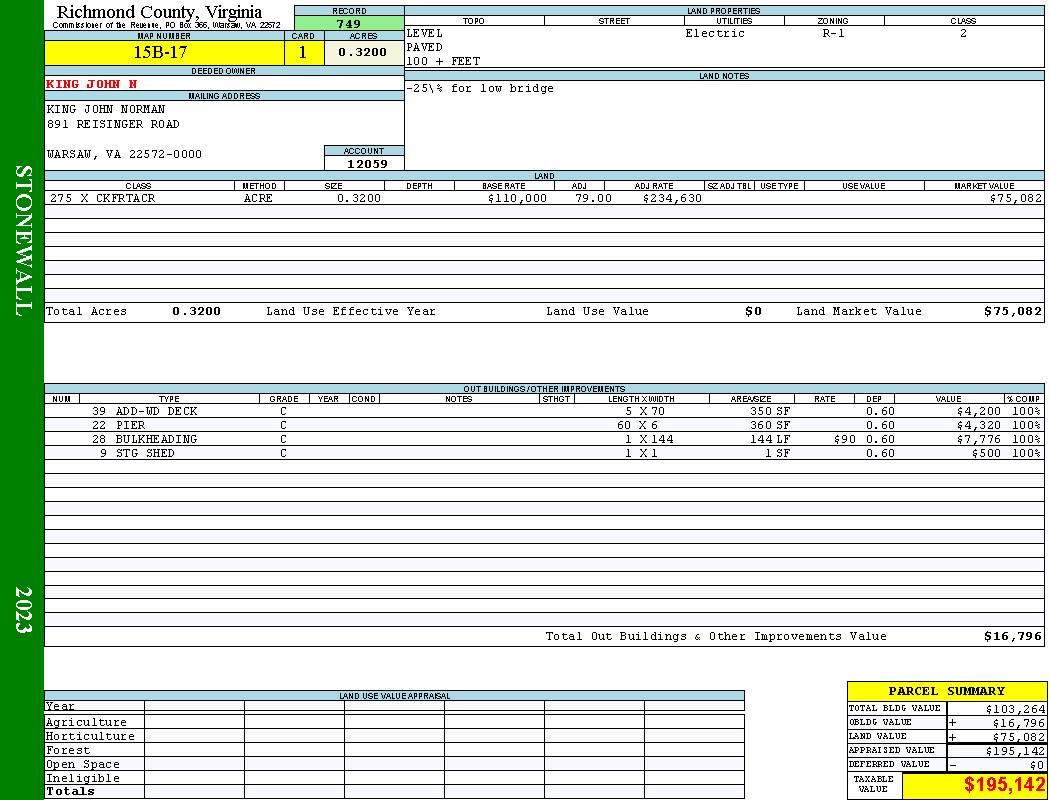Click deferred value $0 in summary
This screenshot has height=800, width=1050.
[x=1037, y=765]
